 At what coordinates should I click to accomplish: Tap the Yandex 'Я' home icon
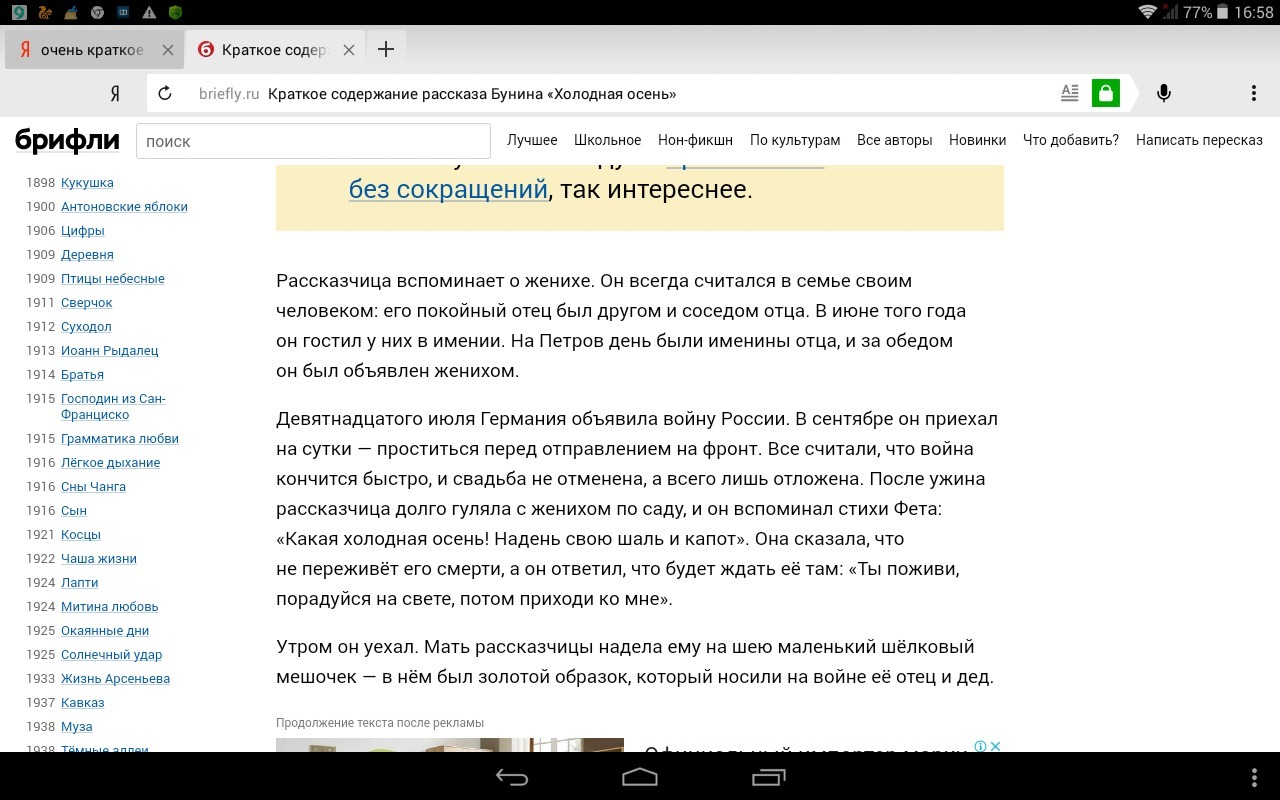(x=115, y=94)
